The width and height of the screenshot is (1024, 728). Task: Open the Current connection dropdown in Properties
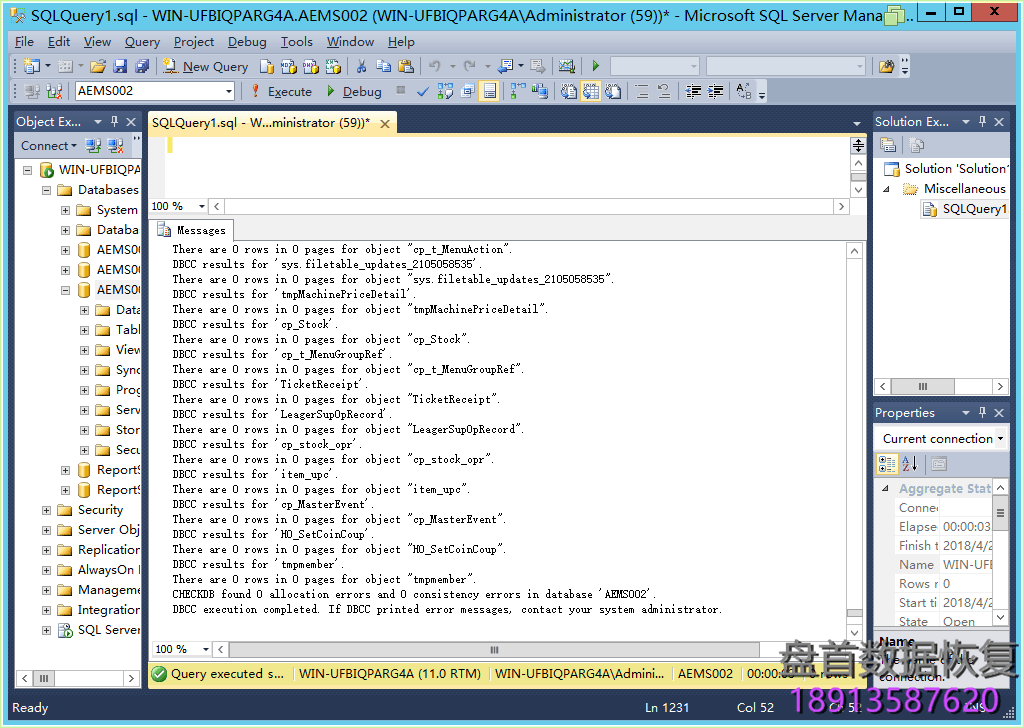(x=1000, y=439)
